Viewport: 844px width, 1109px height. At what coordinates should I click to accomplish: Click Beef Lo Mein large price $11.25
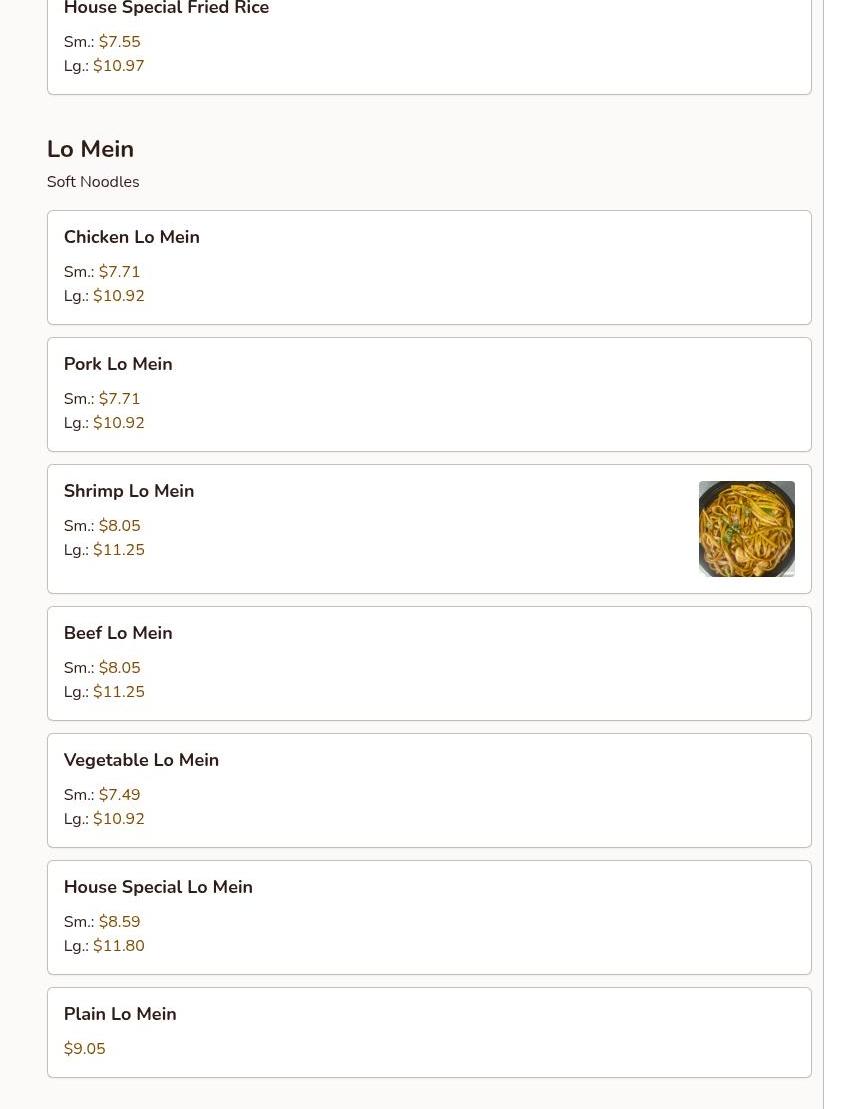[x=119, y=692]
